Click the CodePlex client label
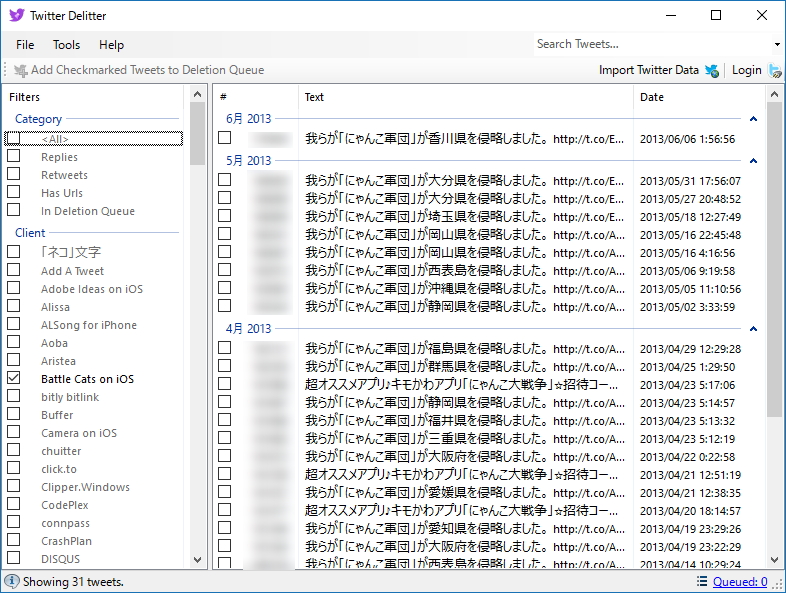This screenshot has width=786, height=593. [65, 505]
